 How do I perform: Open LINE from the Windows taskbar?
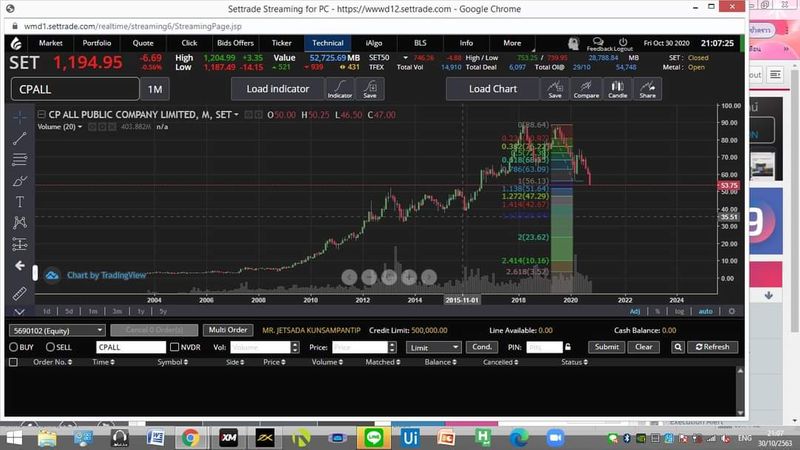click(x=374, y=437)
